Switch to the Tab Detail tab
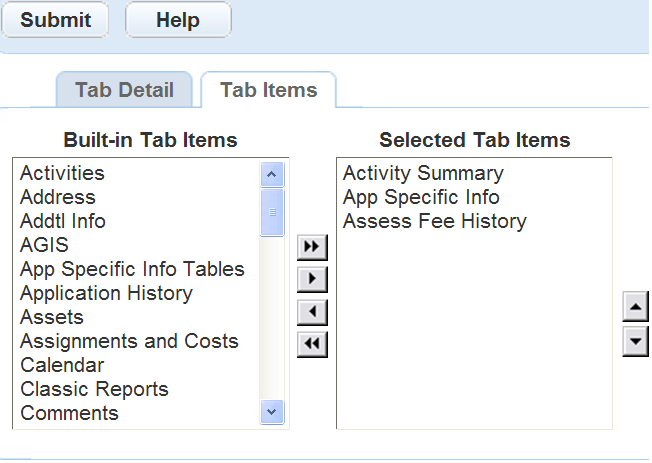 tap(124, 90)
